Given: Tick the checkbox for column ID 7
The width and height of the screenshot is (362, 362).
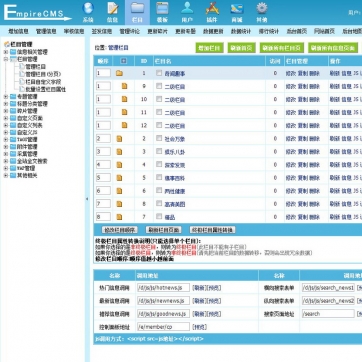Looking at the screenshot, I should pyautogui.click(x=159, y=217).
